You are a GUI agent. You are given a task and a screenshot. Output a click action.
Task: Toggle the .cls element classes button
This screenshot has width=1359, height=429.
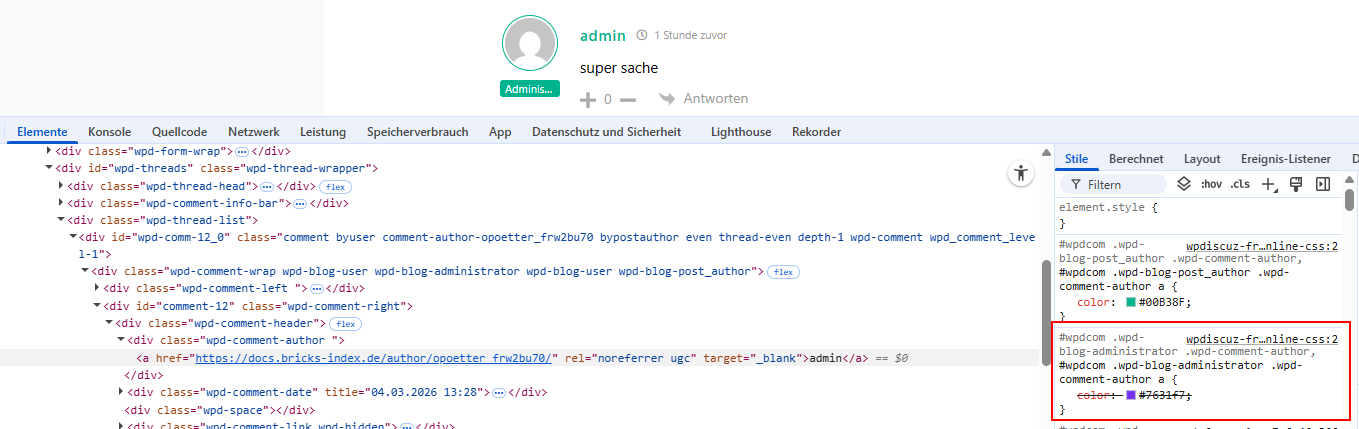point(1240,184)
